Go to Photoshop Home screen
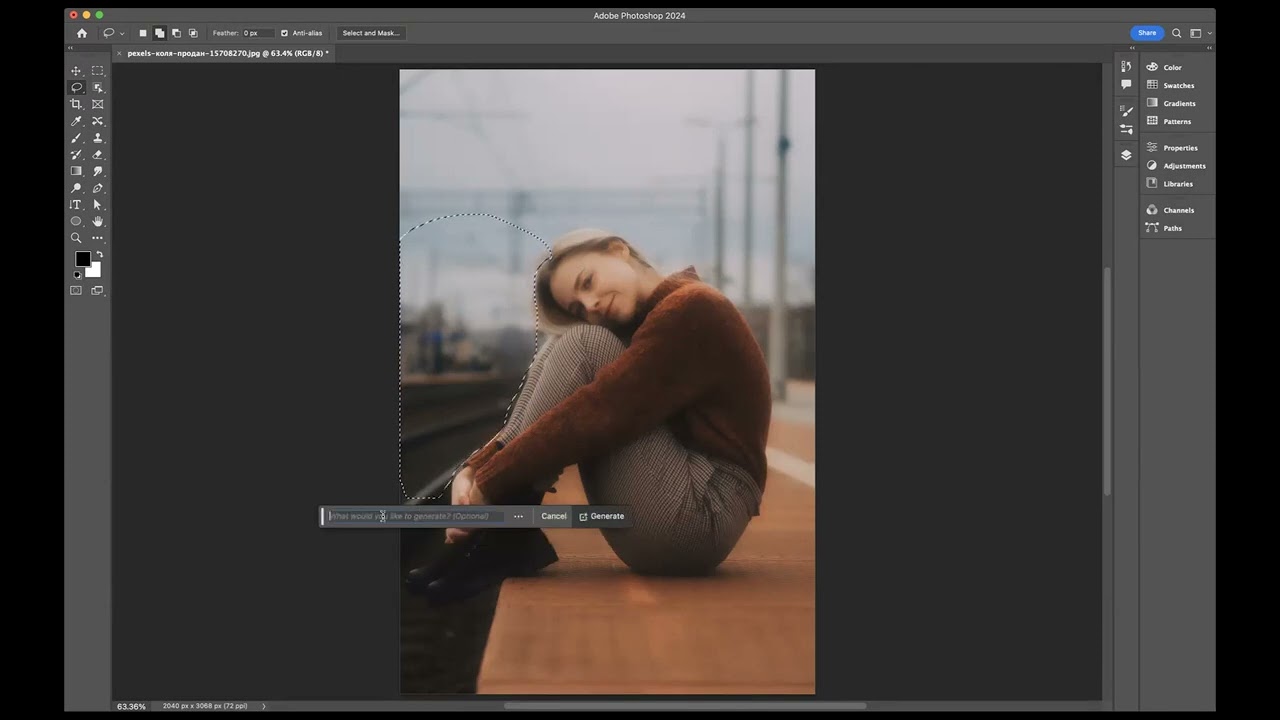Viewport: 1280px width, 720px height. tap(82, 33)
